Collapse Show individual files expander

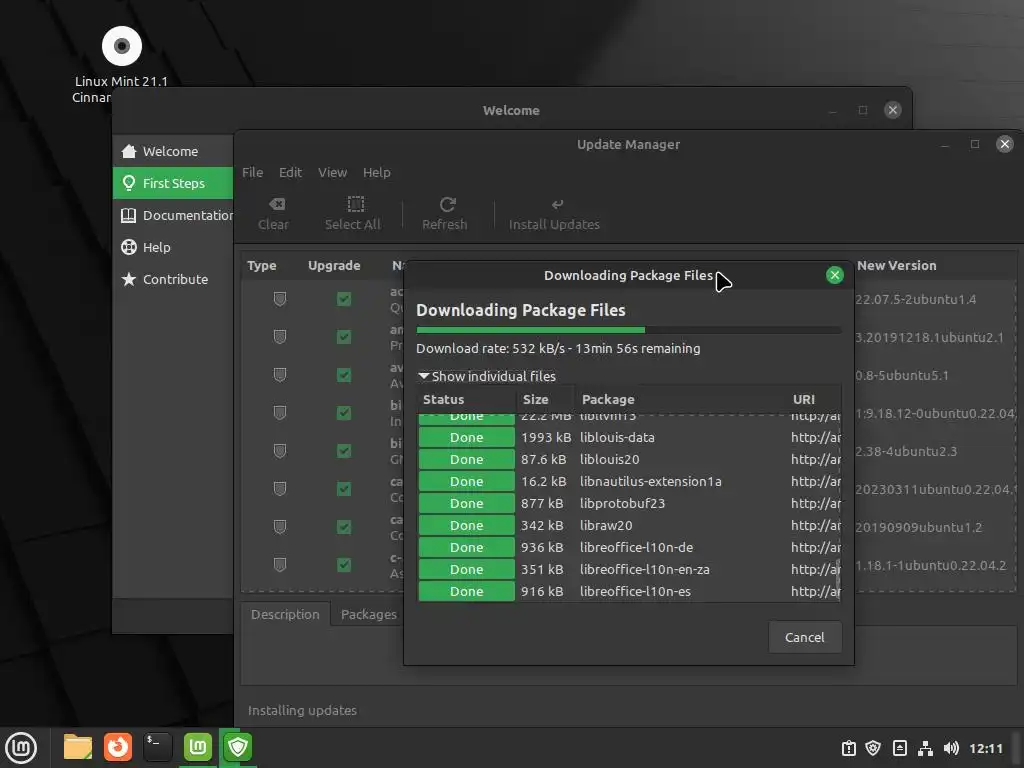coord(487,377)
